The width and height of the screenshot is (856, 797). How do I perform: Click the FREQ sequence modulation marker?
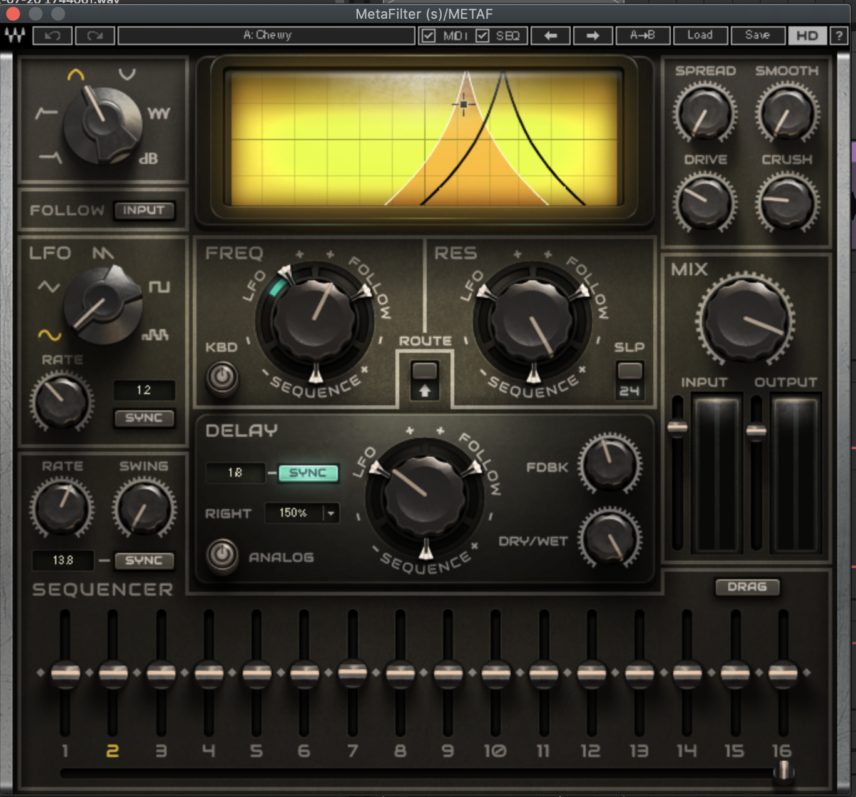point(316,374)
